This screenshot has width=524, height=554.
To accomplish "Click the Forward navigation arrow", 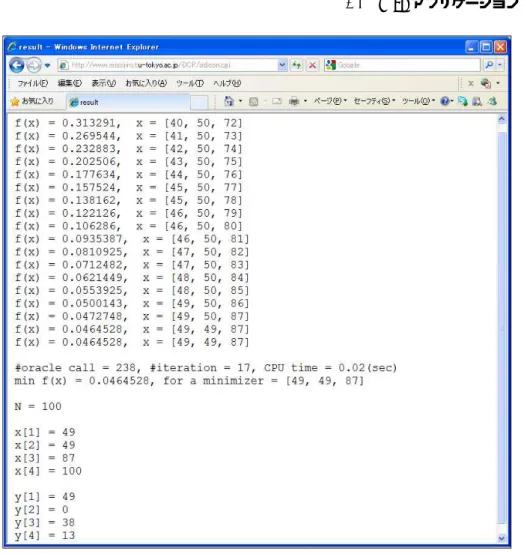I will [34, 65].
